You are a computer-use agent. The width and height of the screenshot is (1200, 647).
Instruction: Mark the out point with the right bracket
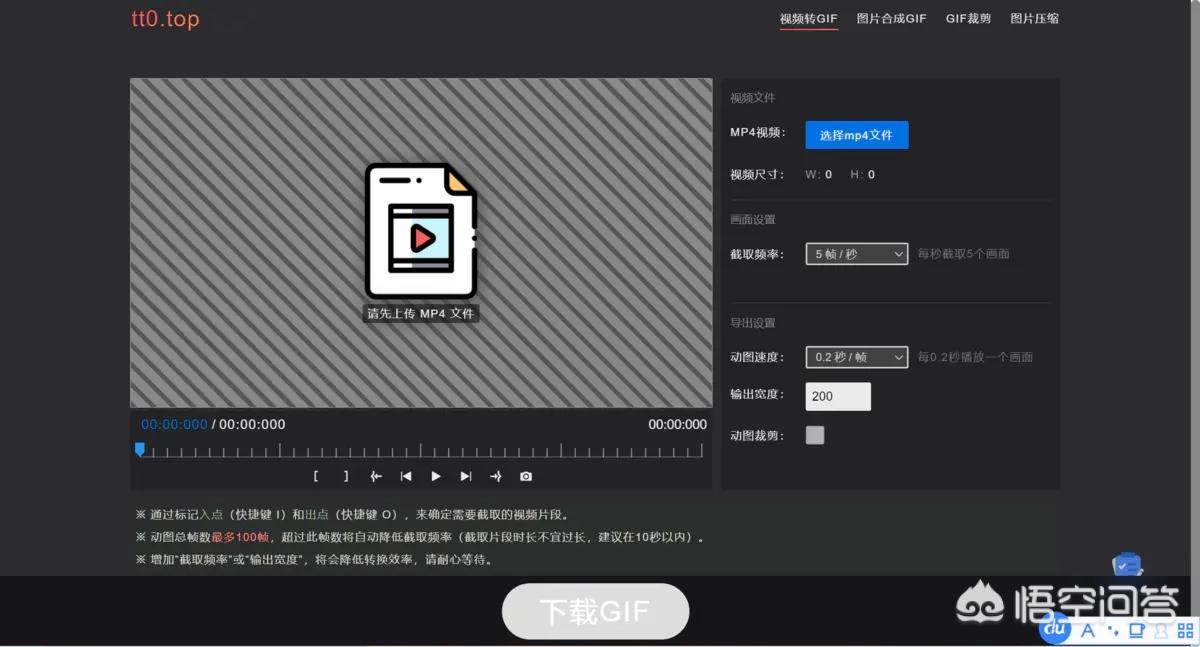(x=346, y=477)
